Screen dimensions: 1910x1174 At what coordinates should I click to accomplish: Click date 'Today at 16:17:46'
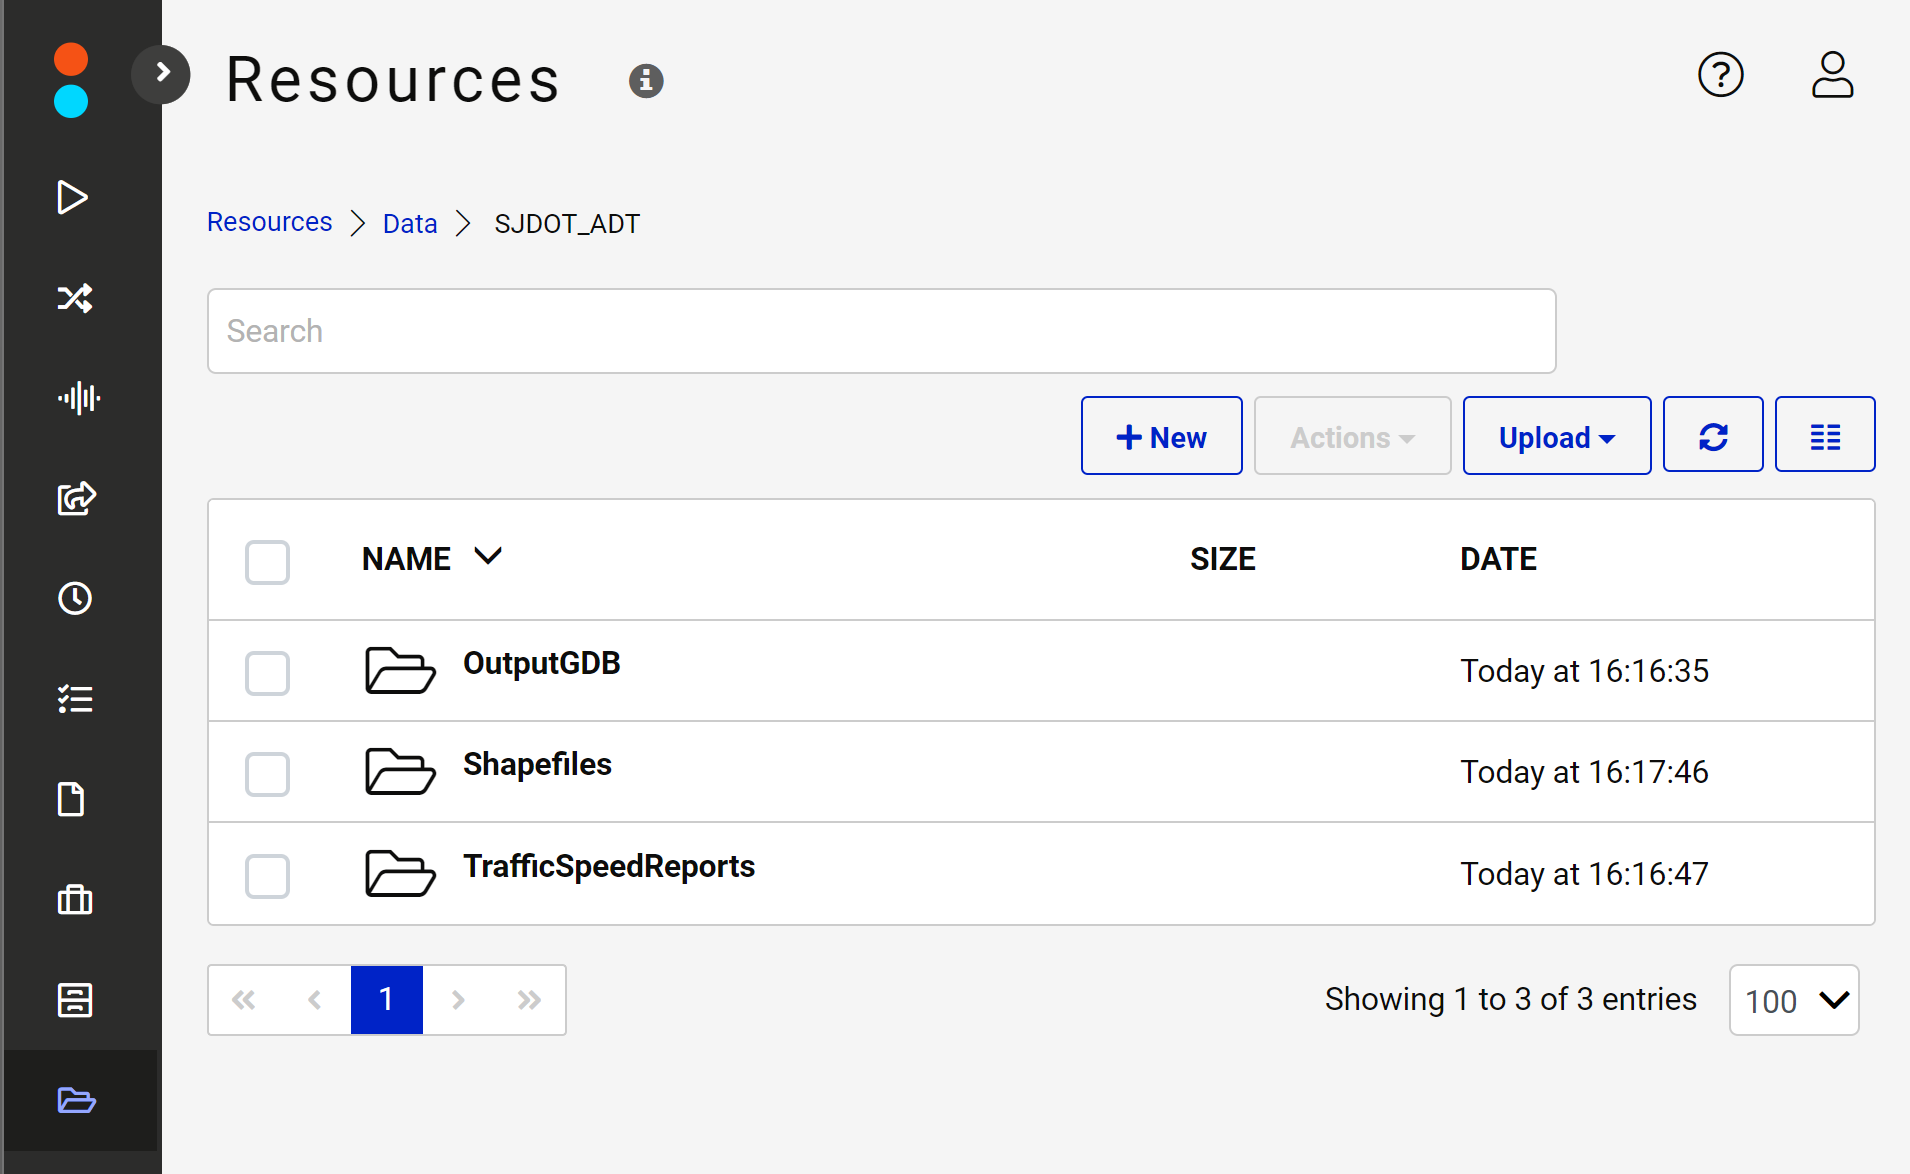pos(1584,772)
